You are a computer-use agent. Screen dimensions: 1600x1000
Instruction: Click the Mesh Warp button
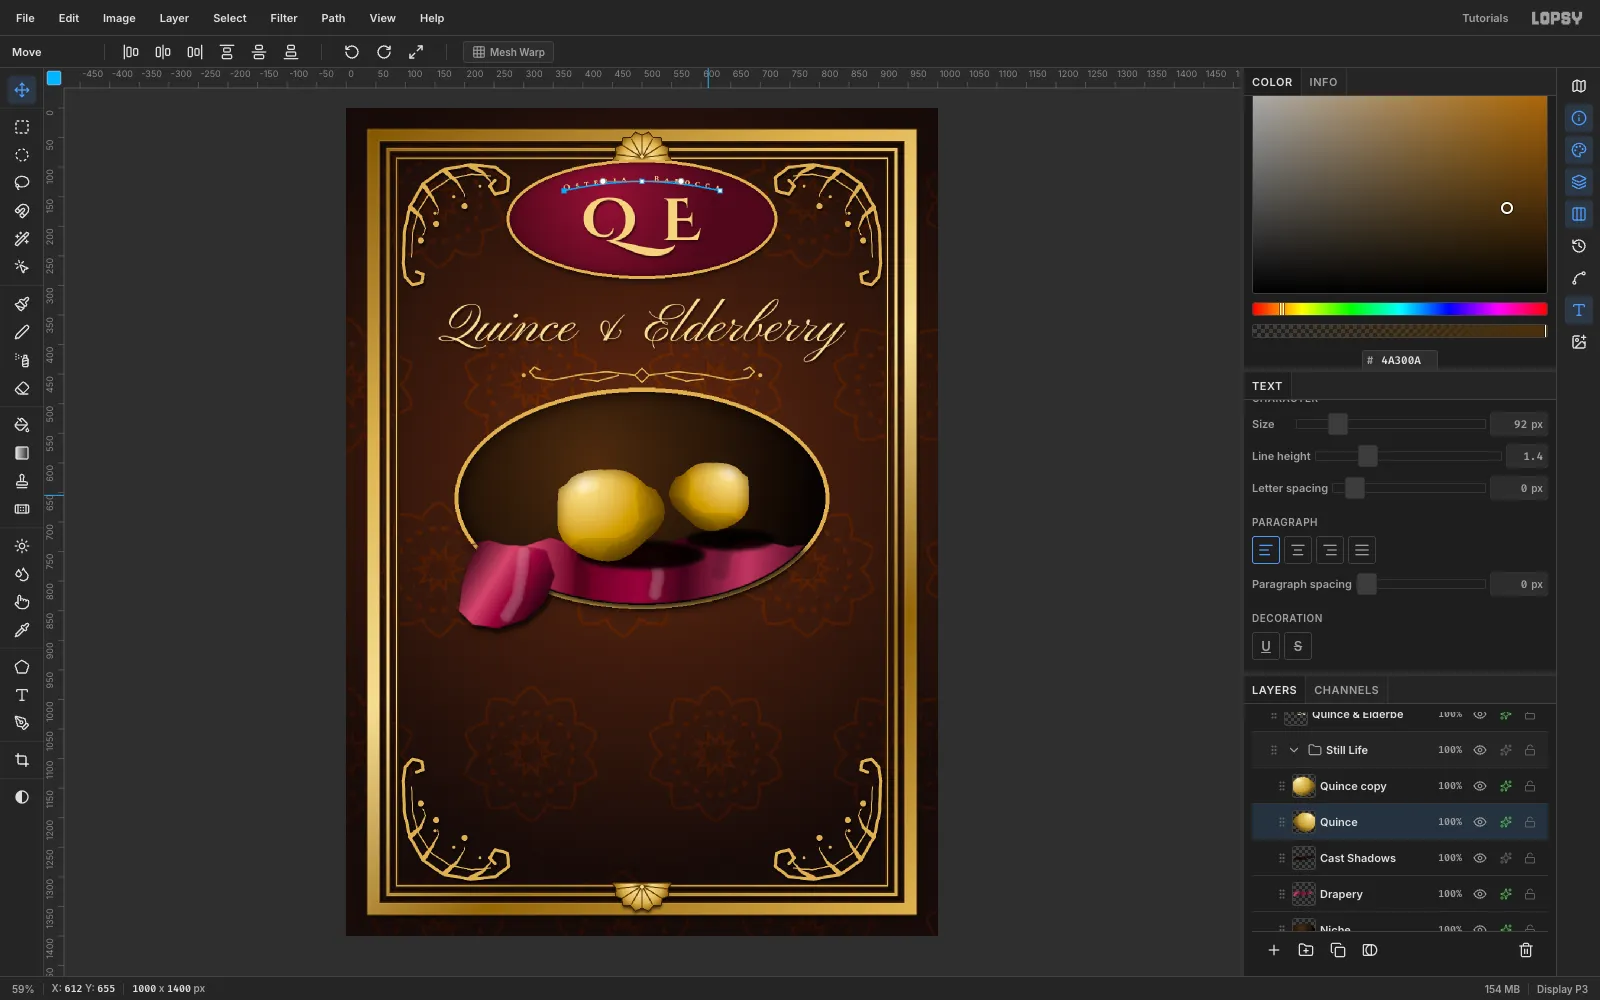pos(509,52)
